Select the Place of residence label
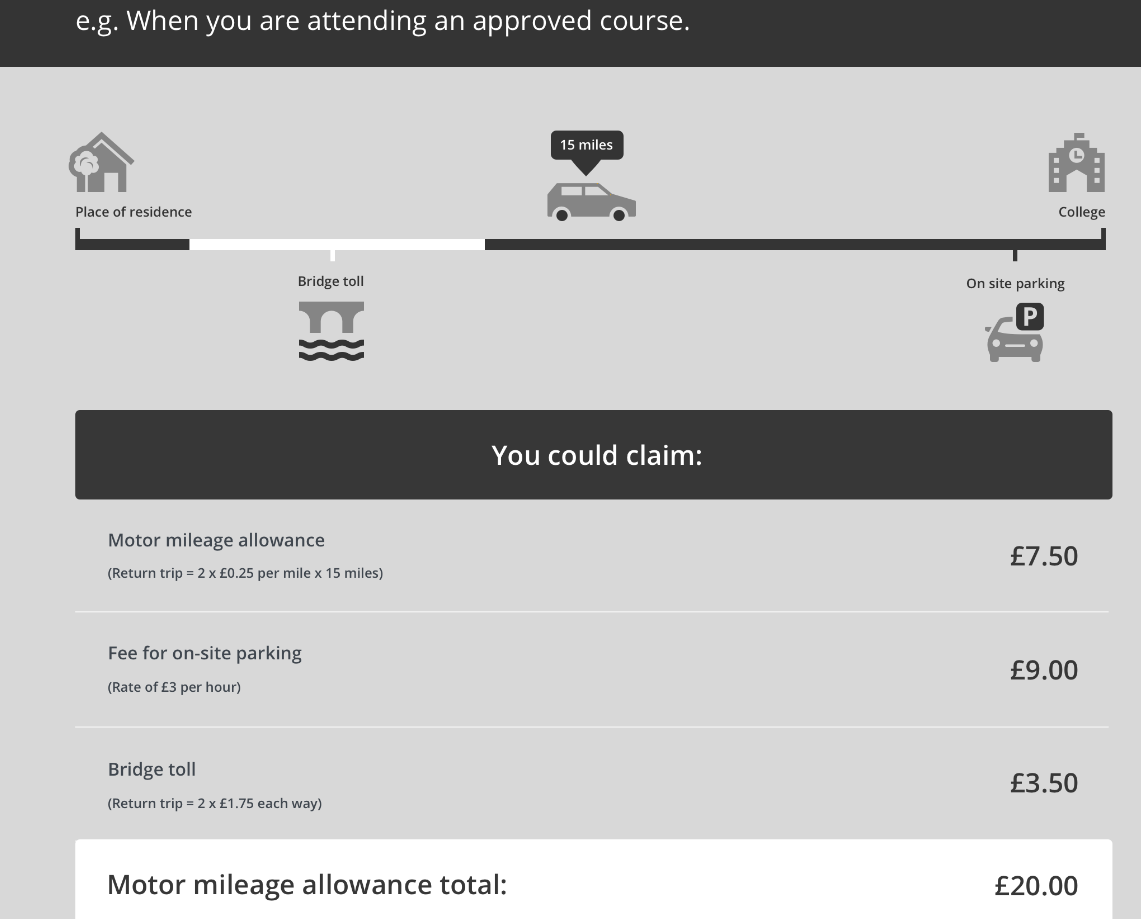The height and width of the screenshot is (919, 1141). tap(134, 212)
